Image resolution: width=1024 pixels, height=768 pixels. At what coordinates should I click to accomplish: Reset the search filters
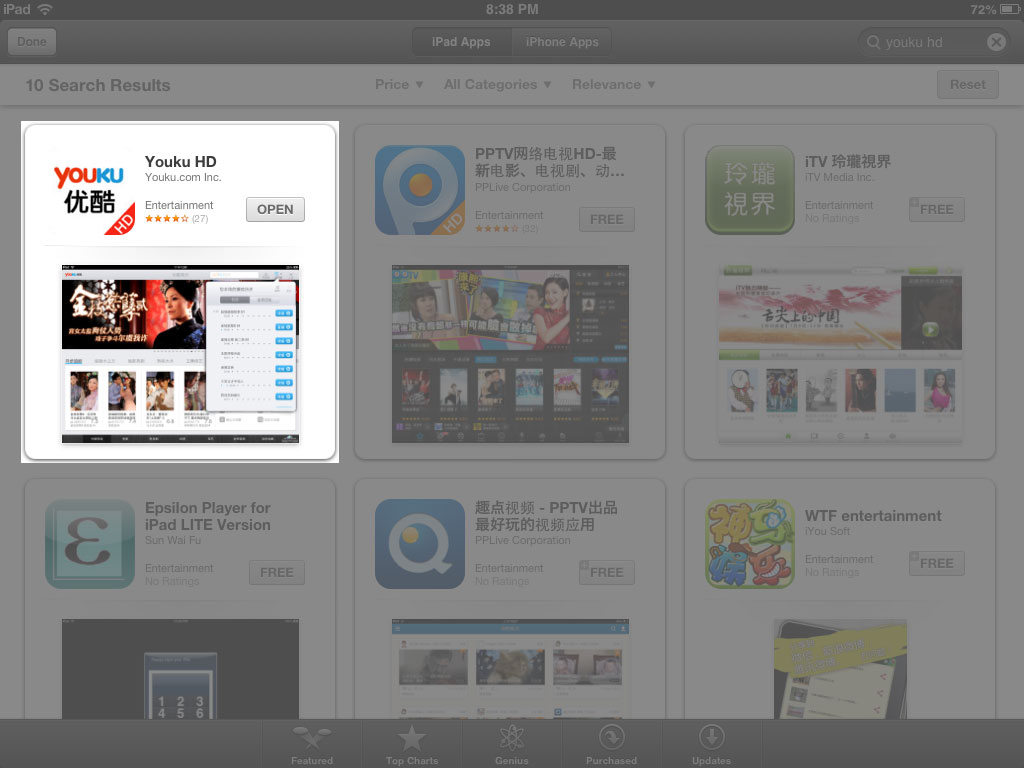[967, 84]
